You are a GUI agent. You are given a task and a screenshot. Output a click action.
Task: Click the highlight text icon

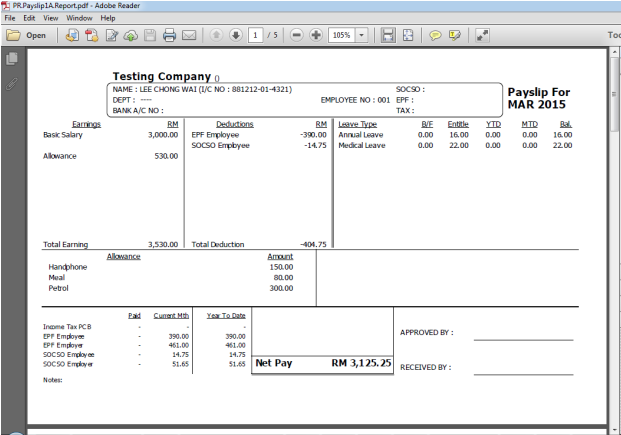(x=455, y=35)
